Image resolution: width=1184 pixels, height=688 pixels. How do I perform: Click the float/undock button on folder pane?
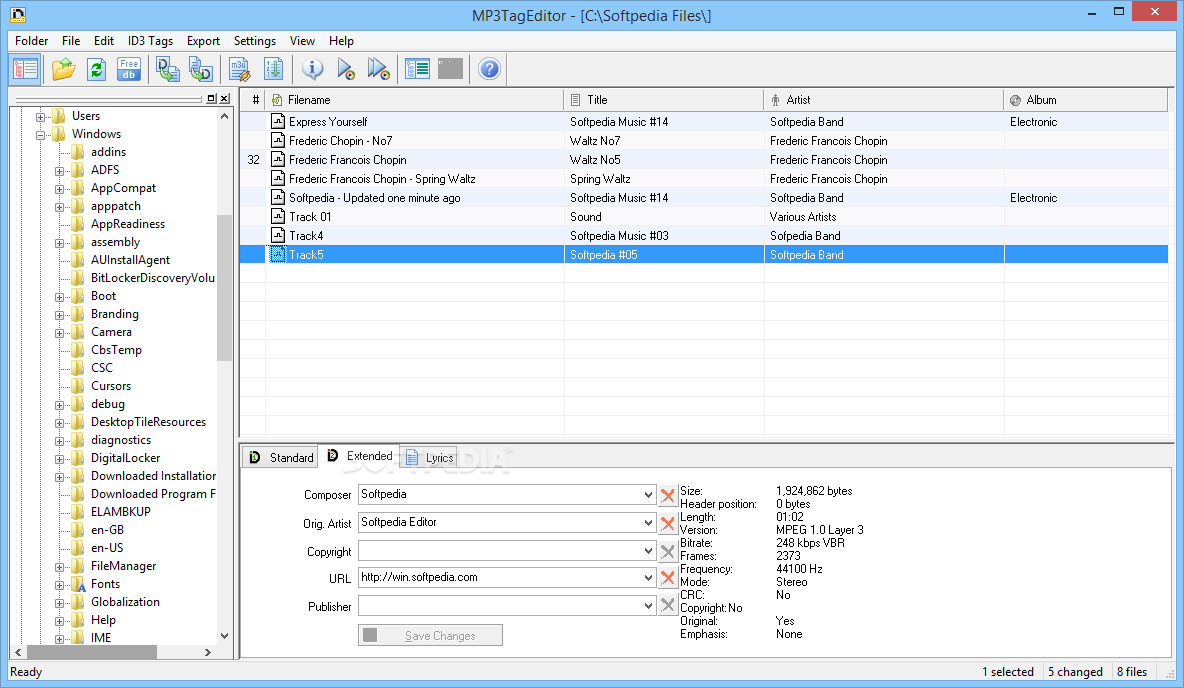[211, 99]
